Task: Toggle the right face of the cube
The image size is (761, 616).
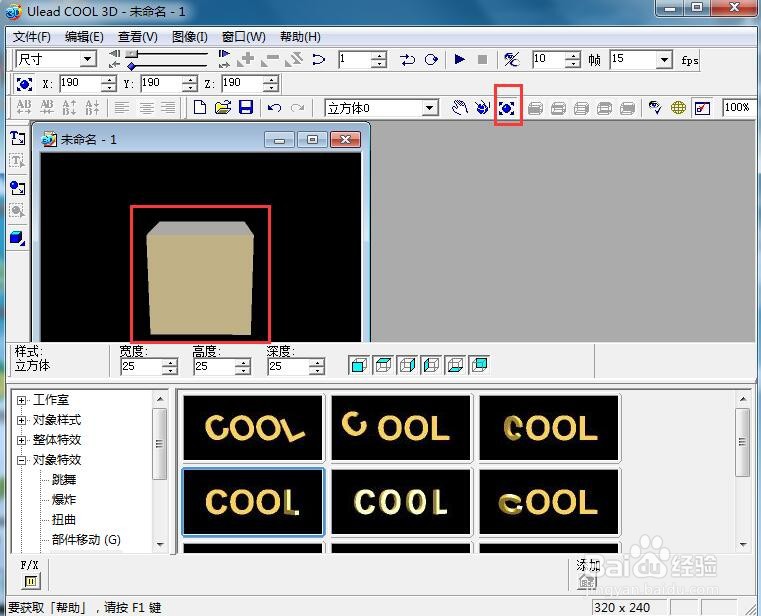Action: click(x=407, y=365)
